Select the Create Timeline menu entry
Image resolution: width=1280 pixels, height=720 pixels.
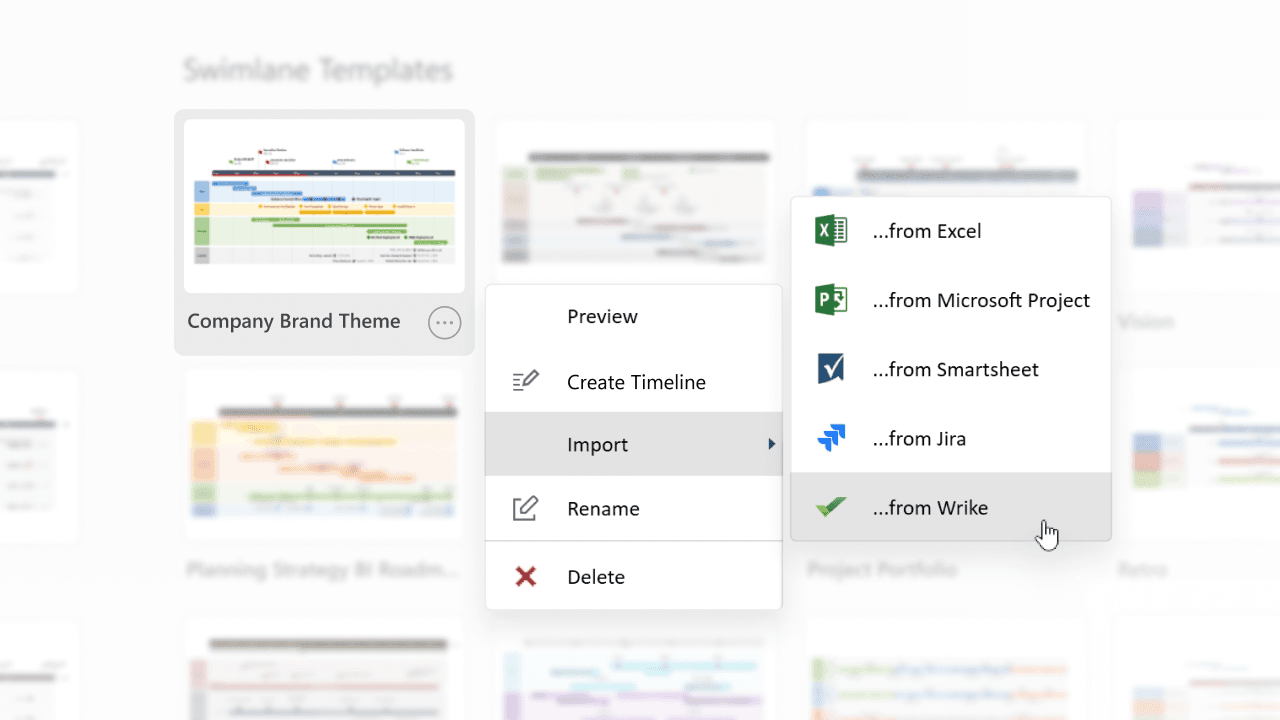click(633, 381)
